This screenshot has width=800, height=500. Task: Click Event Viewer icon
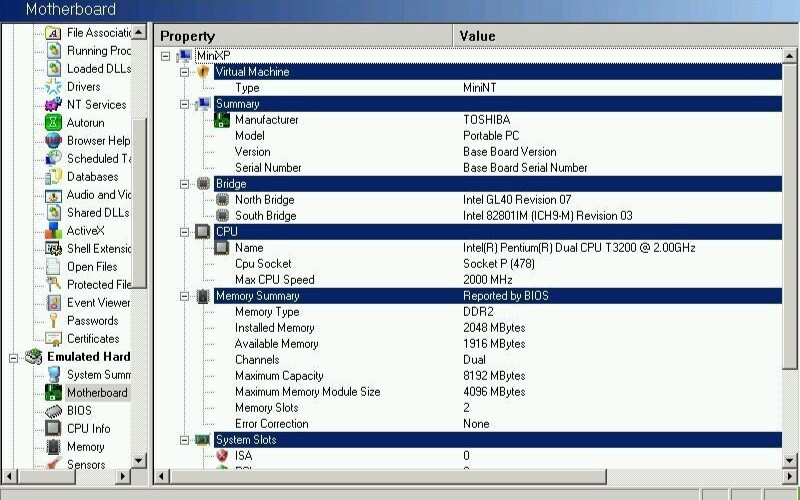[53, 303]
